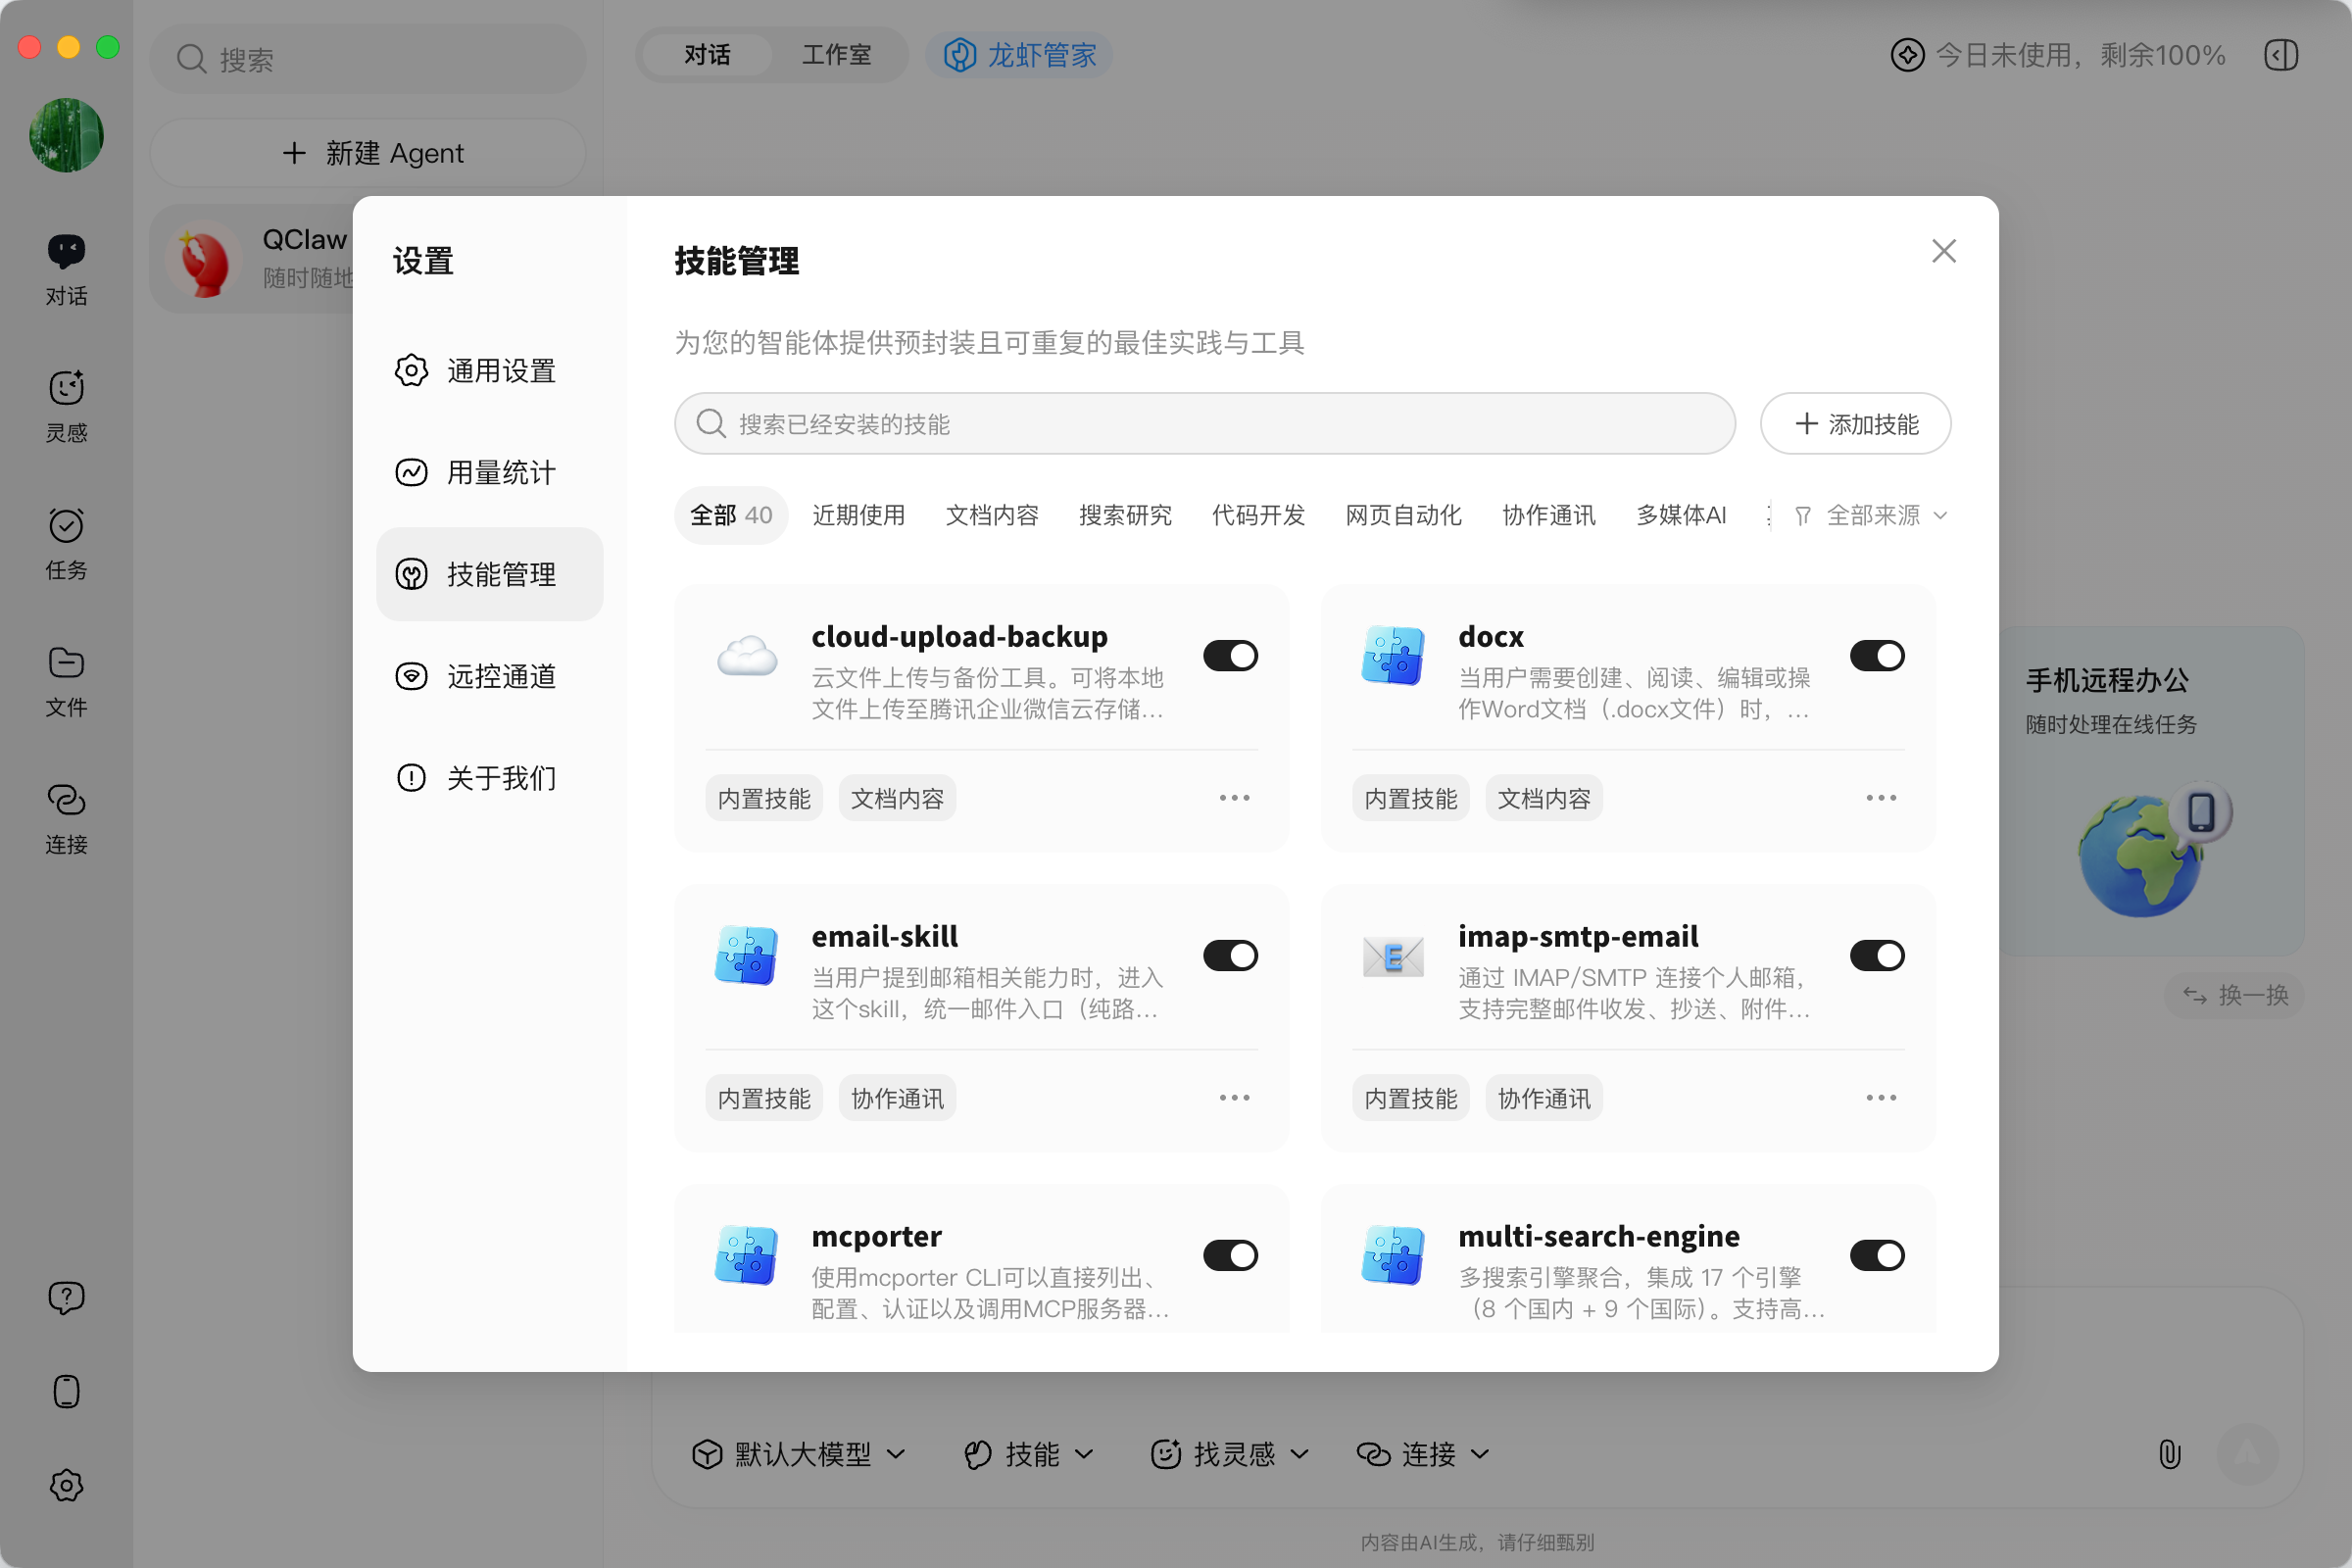Click the 添加技能 button

[x=1855, y=424]
